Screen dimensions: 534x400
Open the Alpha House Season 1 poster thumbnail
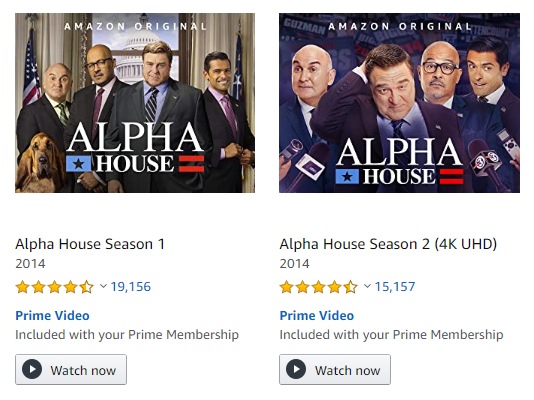(135, 103)
